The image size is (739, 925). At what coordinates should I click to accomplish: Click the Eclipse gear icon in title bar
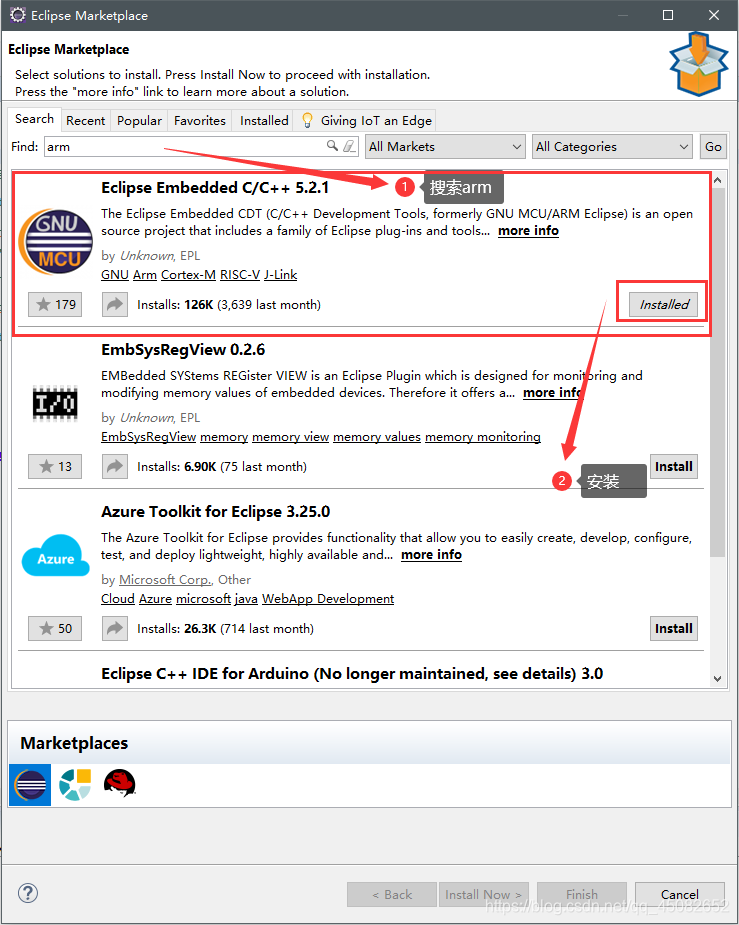coord(18,15)
